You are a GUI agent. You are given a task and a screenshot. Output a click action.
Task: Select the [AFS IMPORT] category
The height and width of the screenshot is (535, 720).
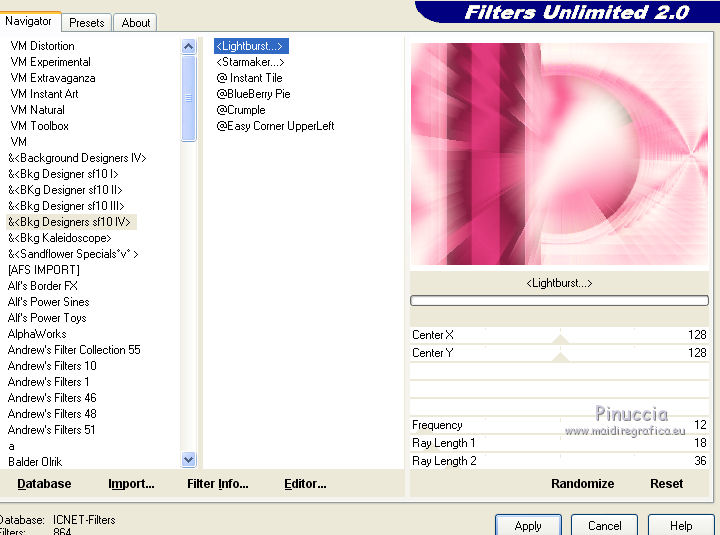[44, 270]
